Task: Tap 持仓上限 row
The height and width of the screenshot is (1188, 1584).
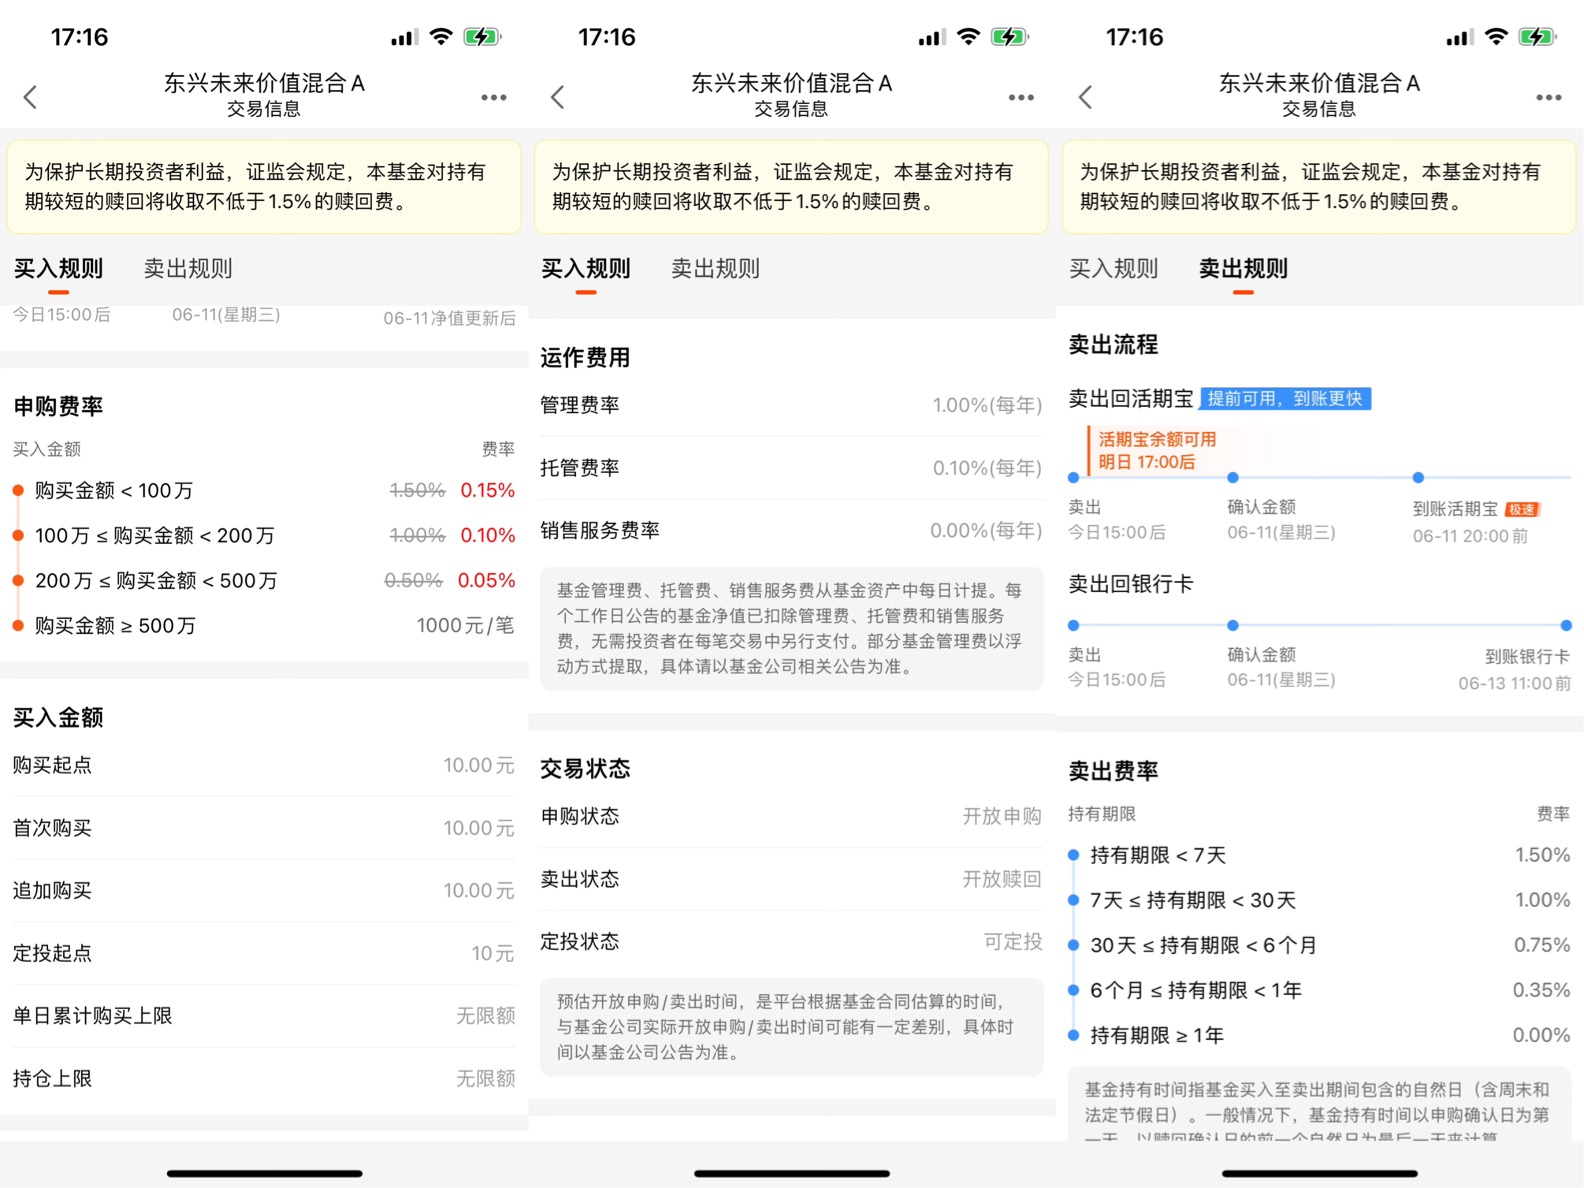Action: click(x=264, y=1078)
